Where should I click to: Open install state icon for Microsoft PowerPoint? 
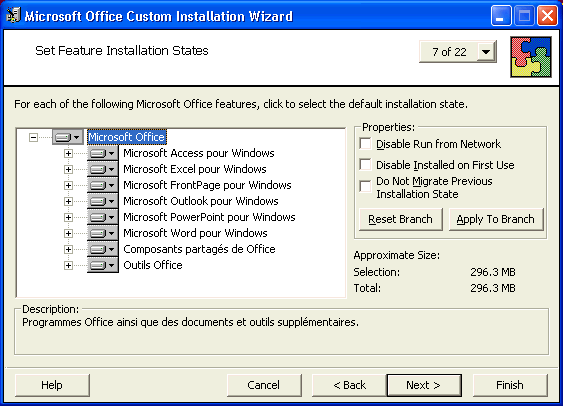click(x=102, y=217)
